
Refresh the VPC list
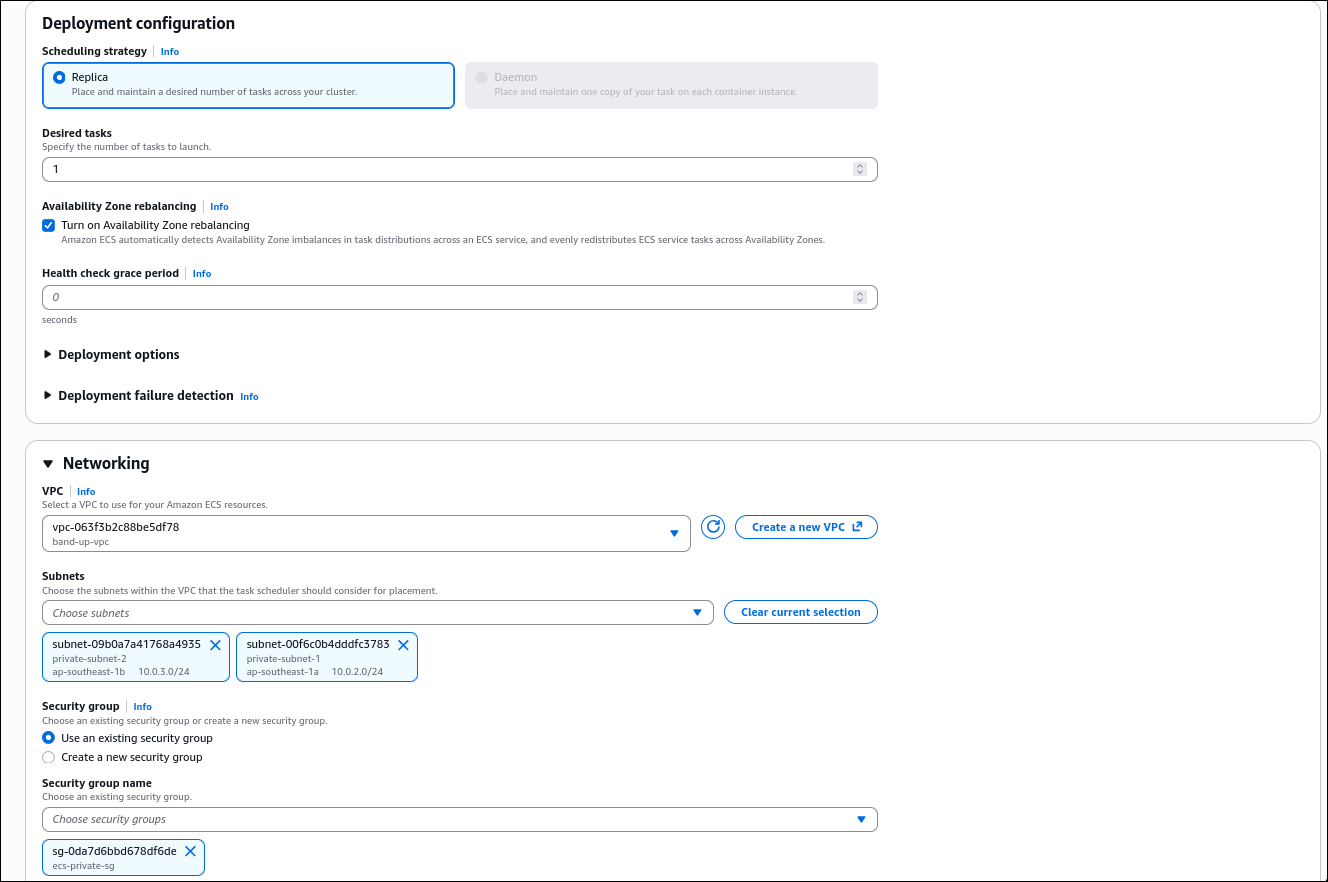(x=712, y=527)
